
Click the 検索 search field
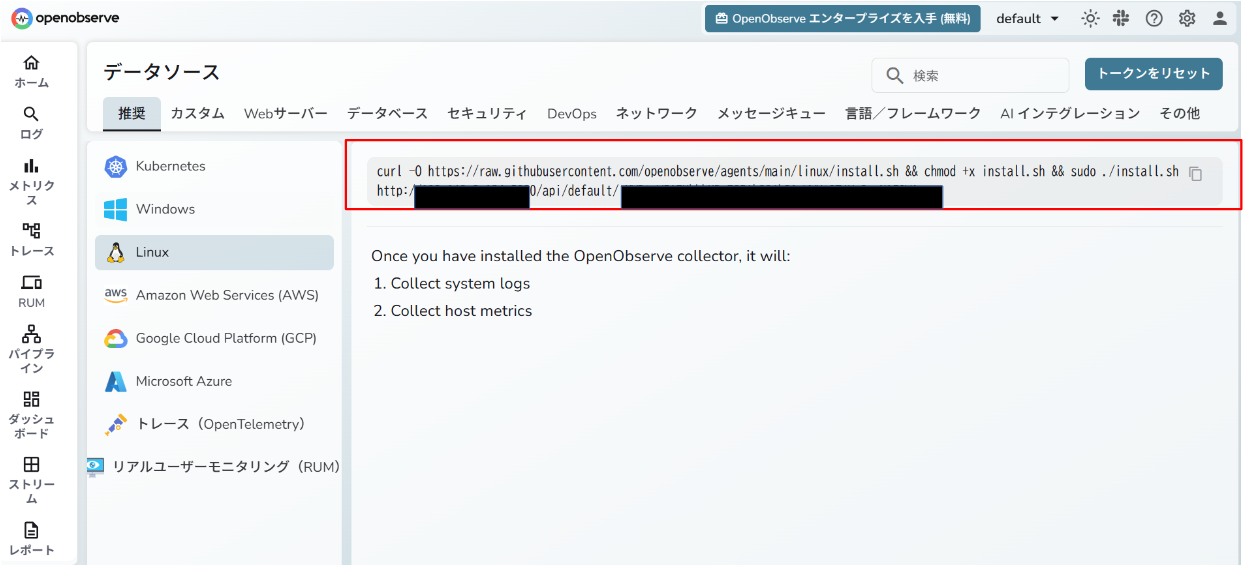(970, 75)
